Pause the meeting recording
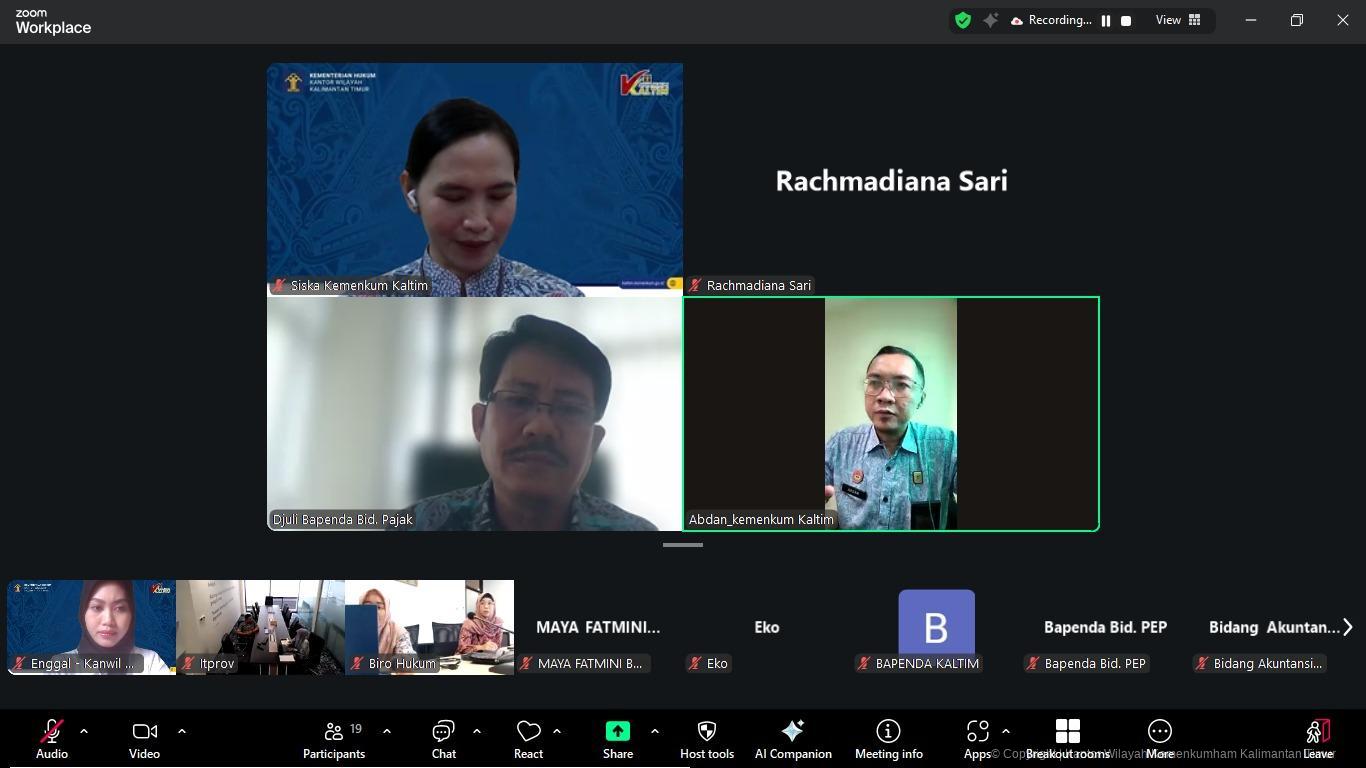Image resolution: width=1366 pixels, height=768 pixels. tap(1106, 20)
